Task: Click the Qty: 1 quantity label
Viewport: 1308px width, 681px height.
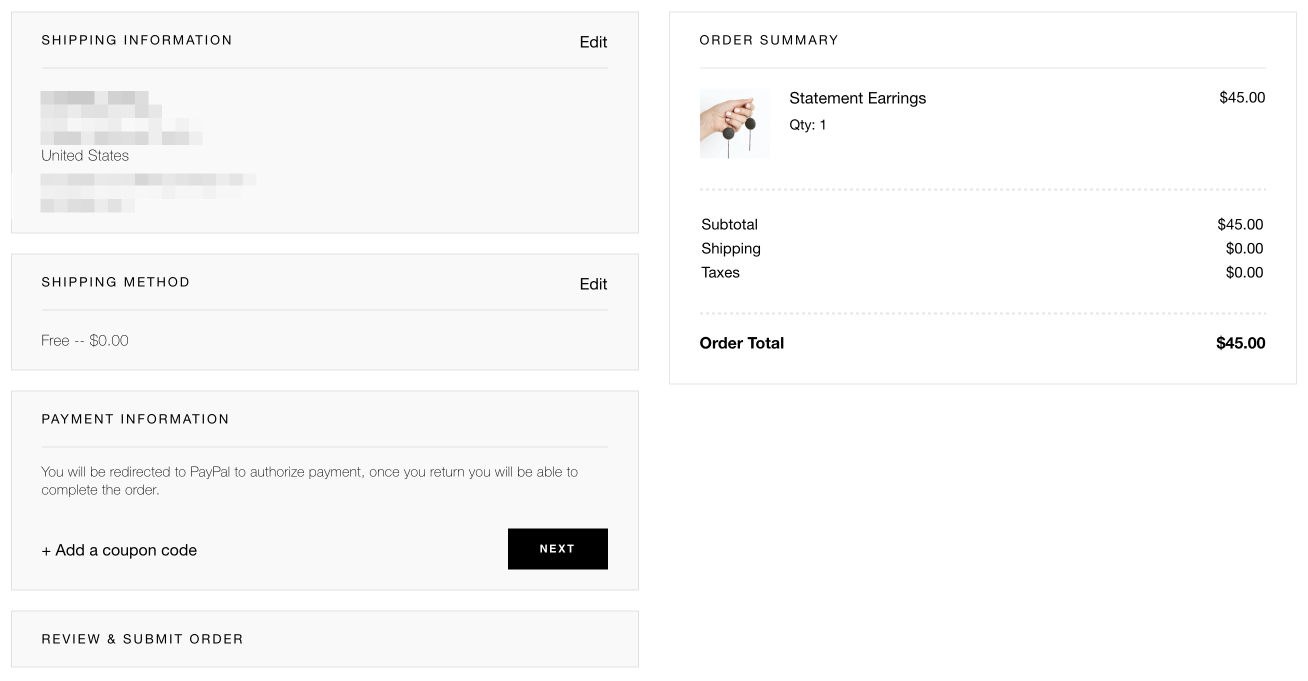Action: pyautogui.click(x=807, y=125)
